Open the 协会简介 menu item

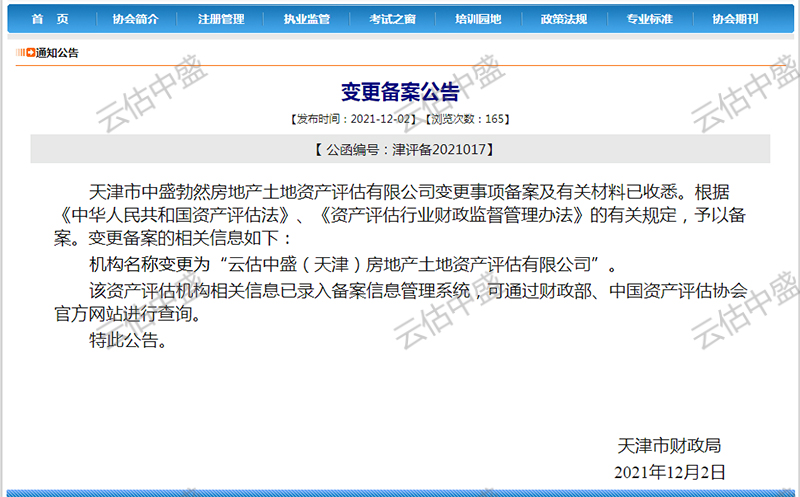pyautogui.click(x=136, y=19)
